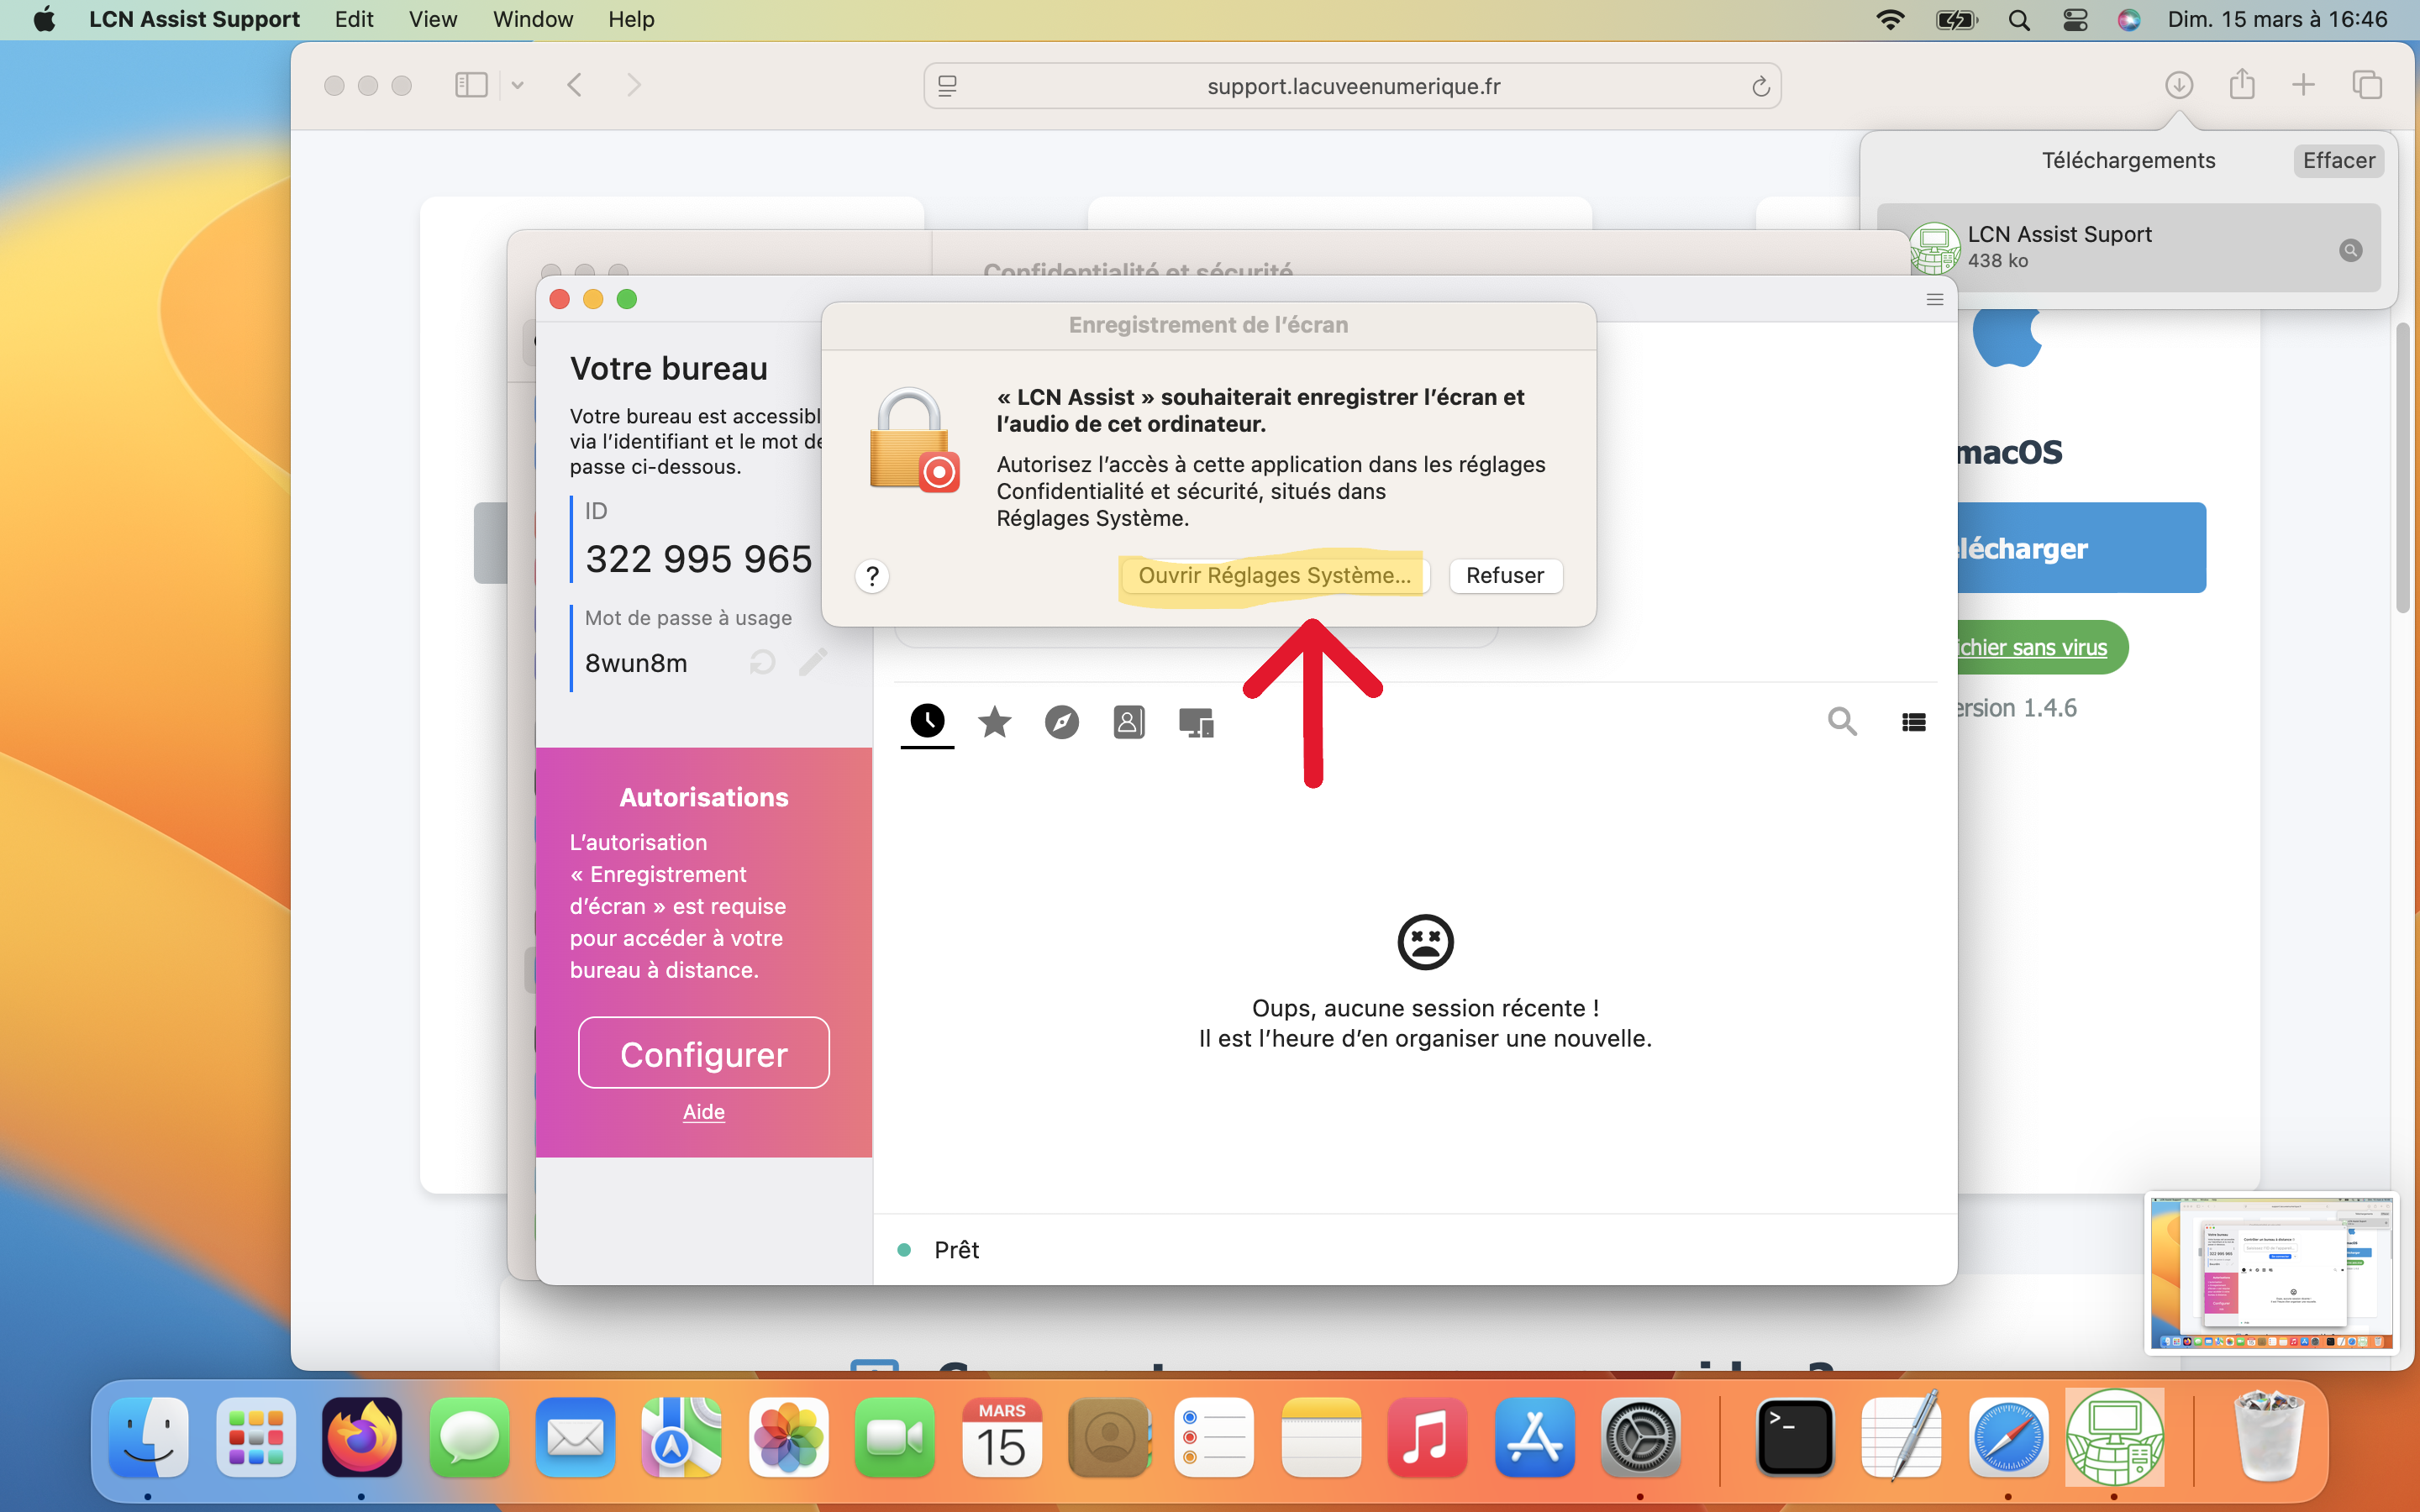The height and width of the screenshot is (1512, 2420).
Task: Open the Aide link
Action: [703, 1112]
